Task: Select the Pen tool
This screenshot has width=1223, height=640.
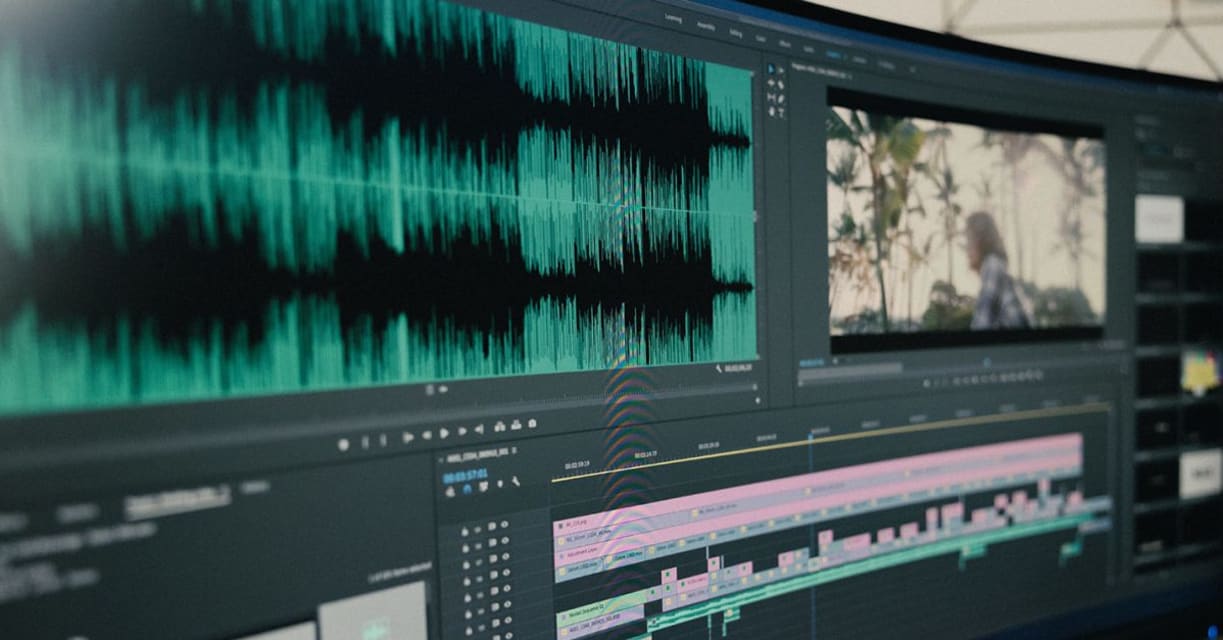Action: click(x=781, y=99)
